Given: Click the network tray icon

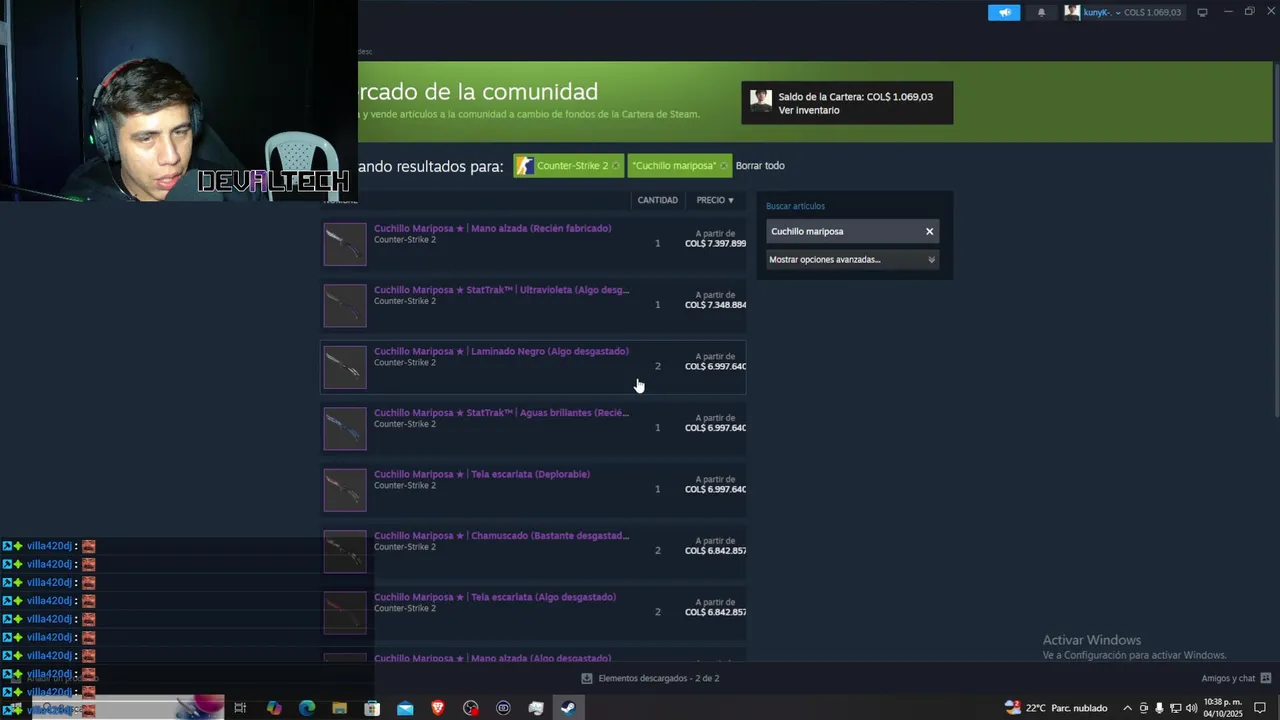Looking at the screenshot, I should tap(1175, 708).
